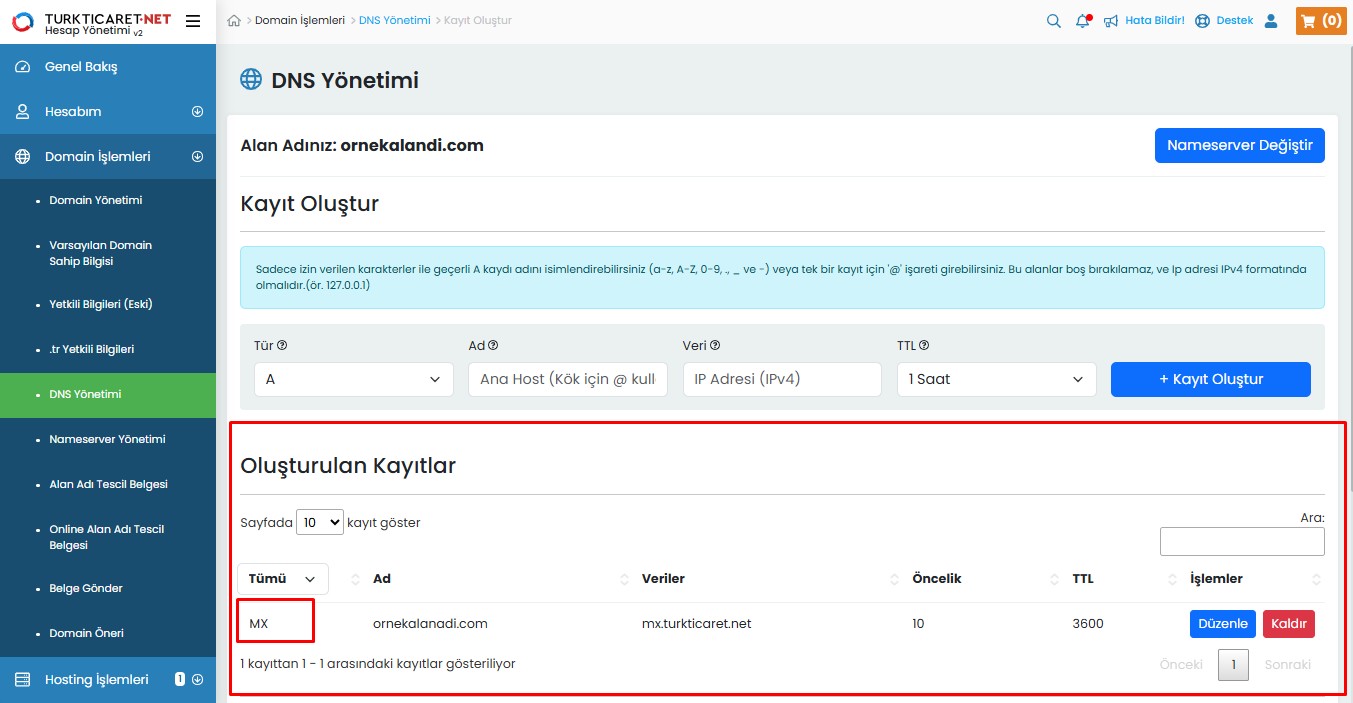Open search with the magnifier icon
Image resolution: width=1353 pixels, height=703 pixels.
(x=1053, y=21)
